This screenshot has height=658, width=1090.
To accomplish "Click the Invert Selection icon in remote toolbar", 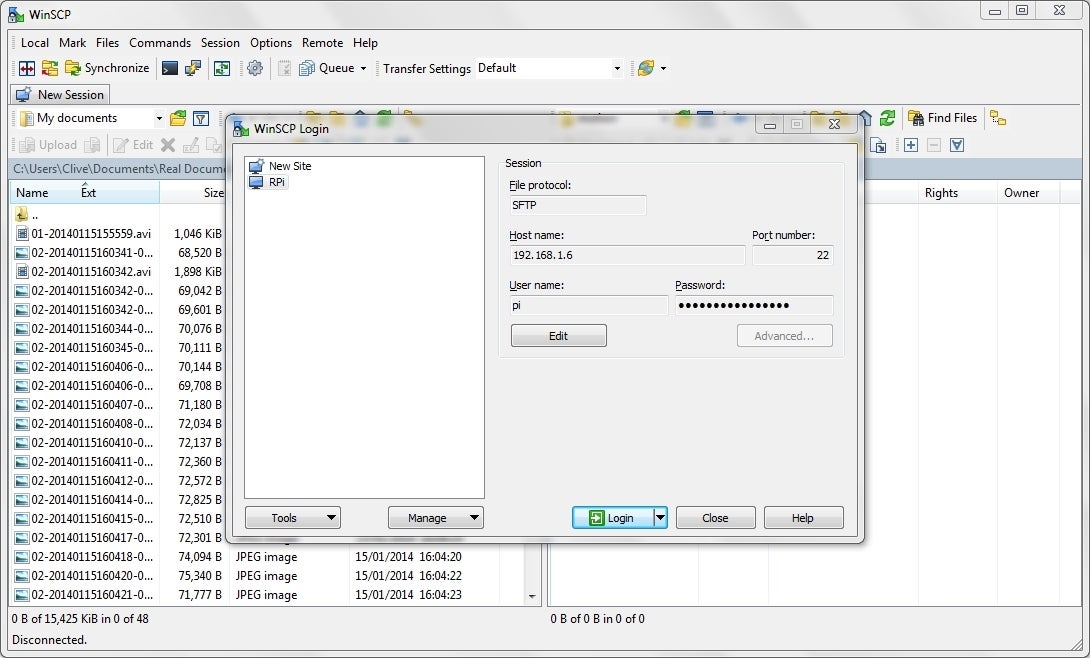I will [x=957, y=145].
